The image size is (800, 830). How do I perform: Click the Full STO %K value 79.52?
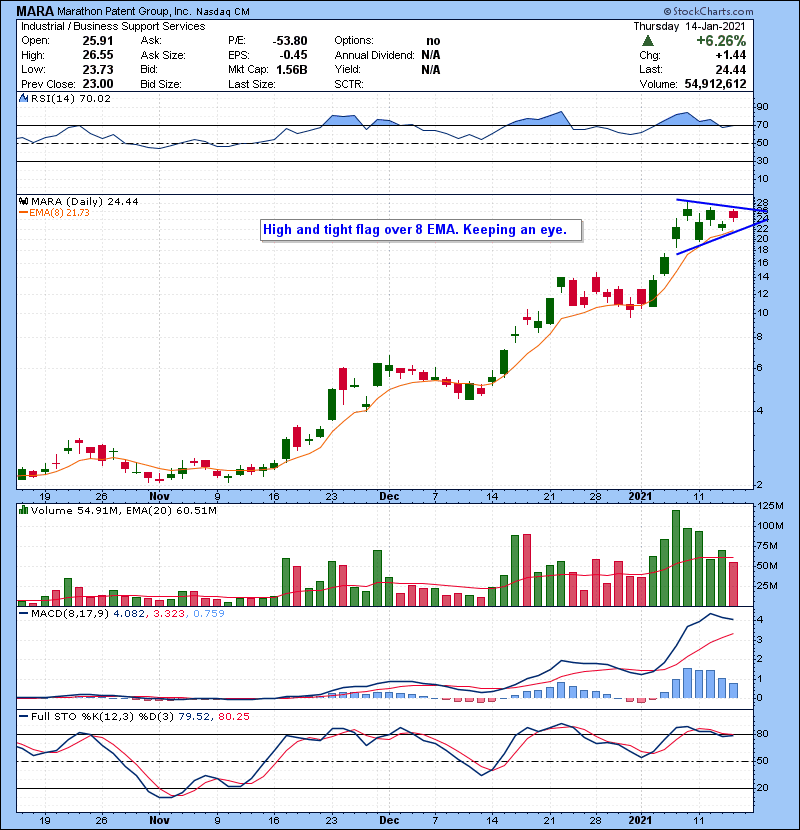[194, 717]
